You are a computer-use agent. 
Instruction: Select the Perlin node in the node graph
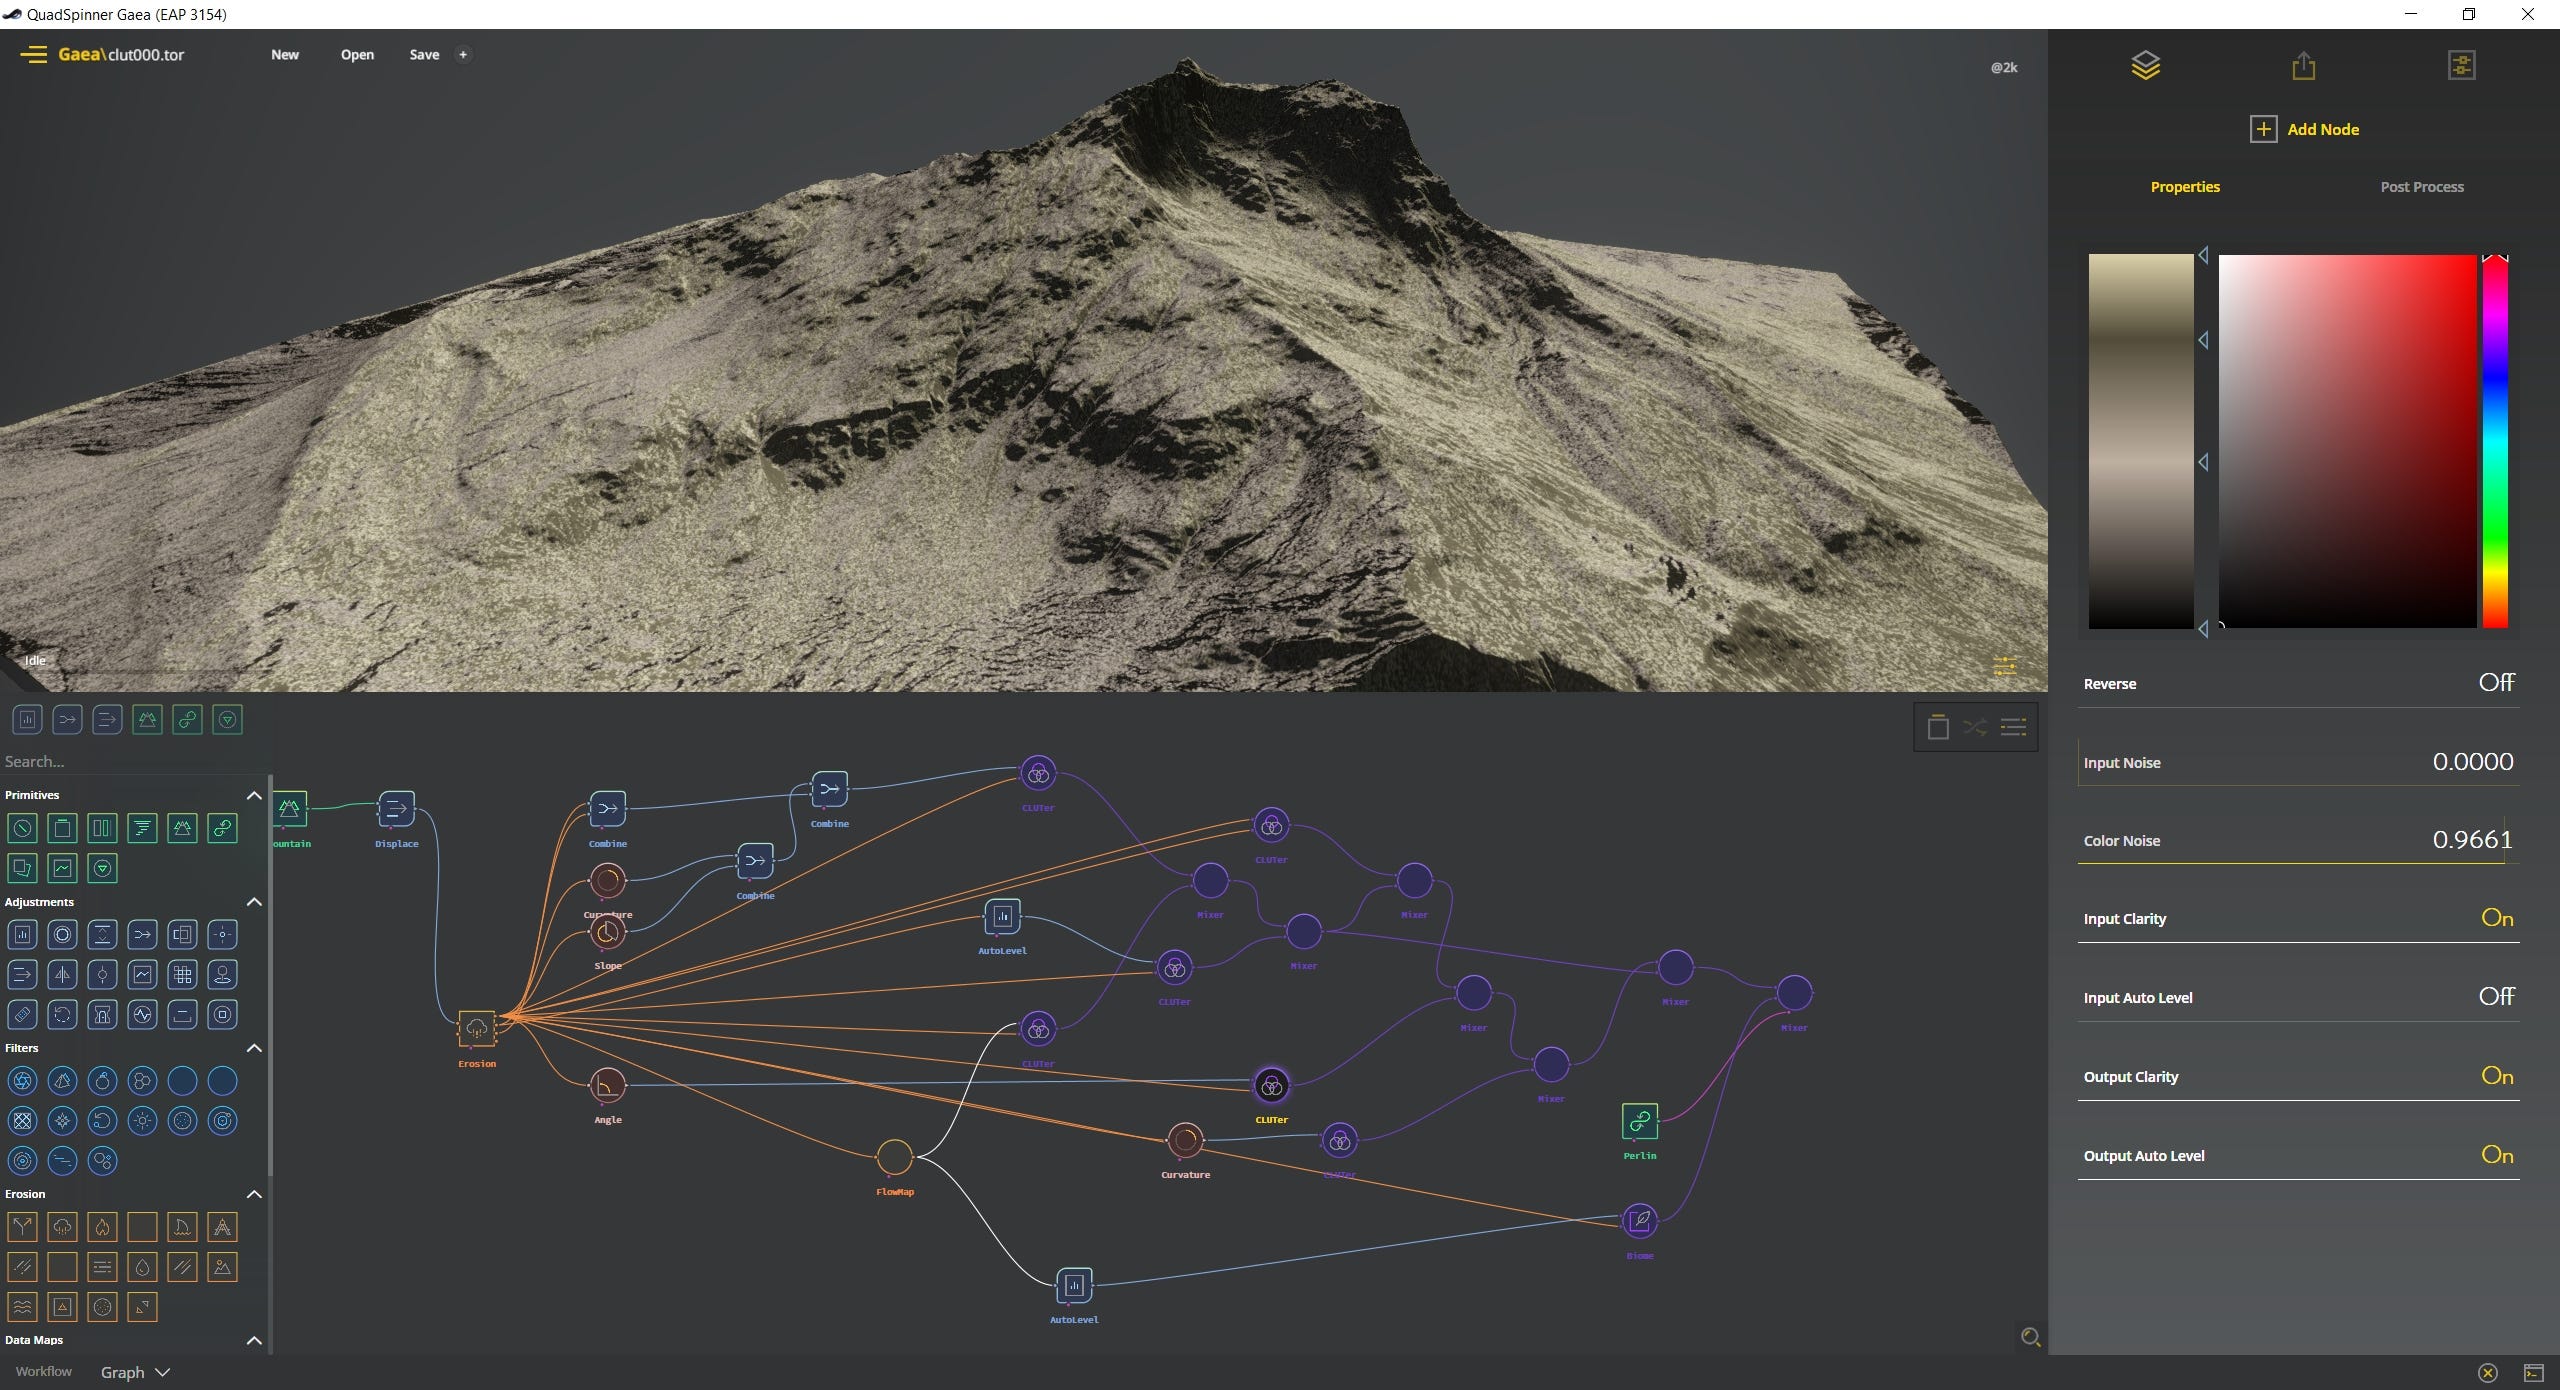coord(1638,1121)
